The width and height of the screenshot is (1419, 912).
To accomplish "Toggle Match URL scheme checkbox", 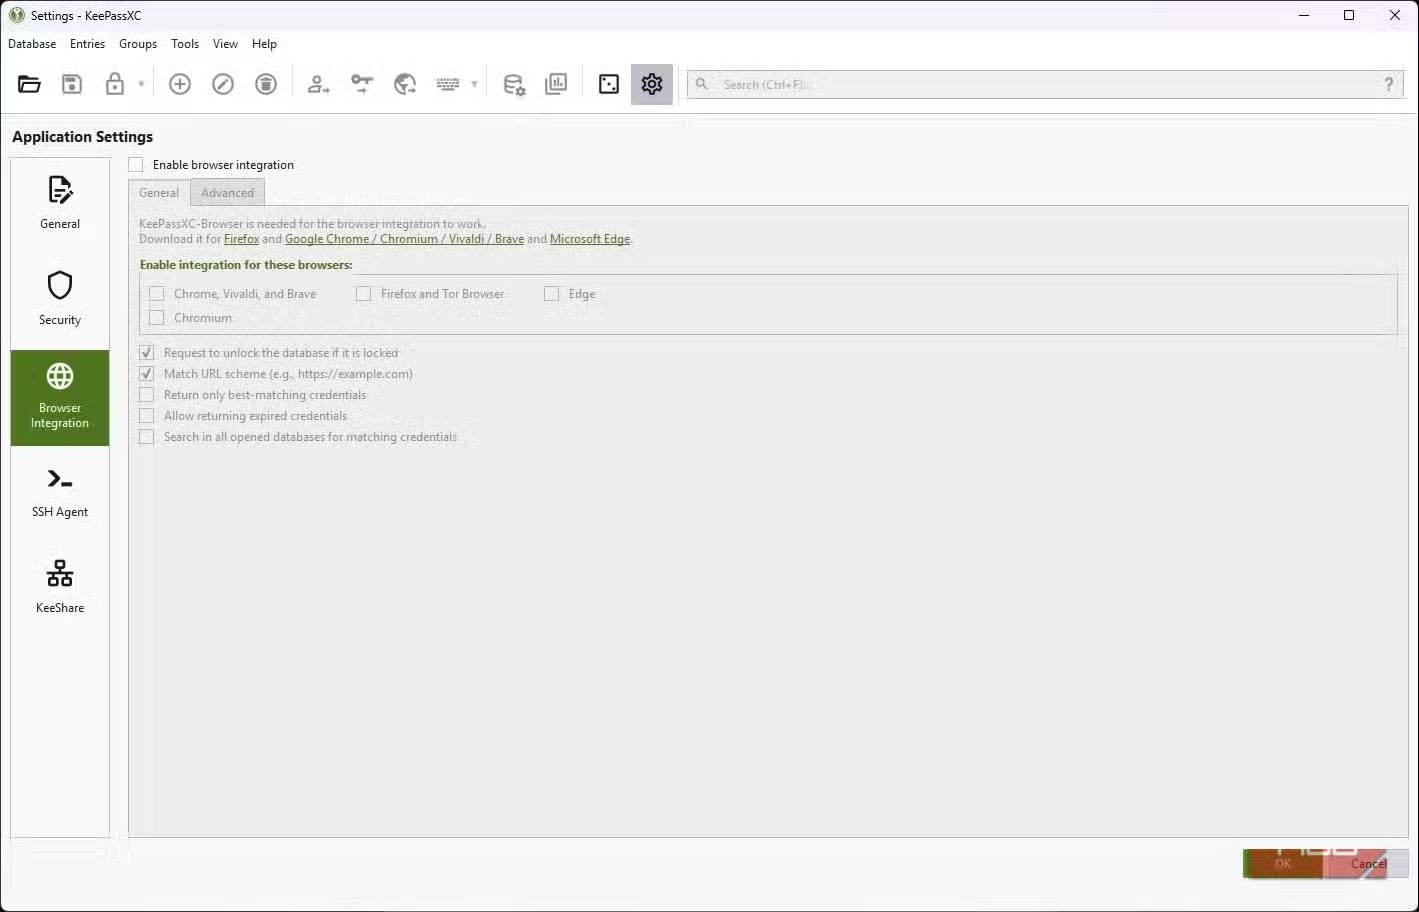I will (x=147, y=374).
